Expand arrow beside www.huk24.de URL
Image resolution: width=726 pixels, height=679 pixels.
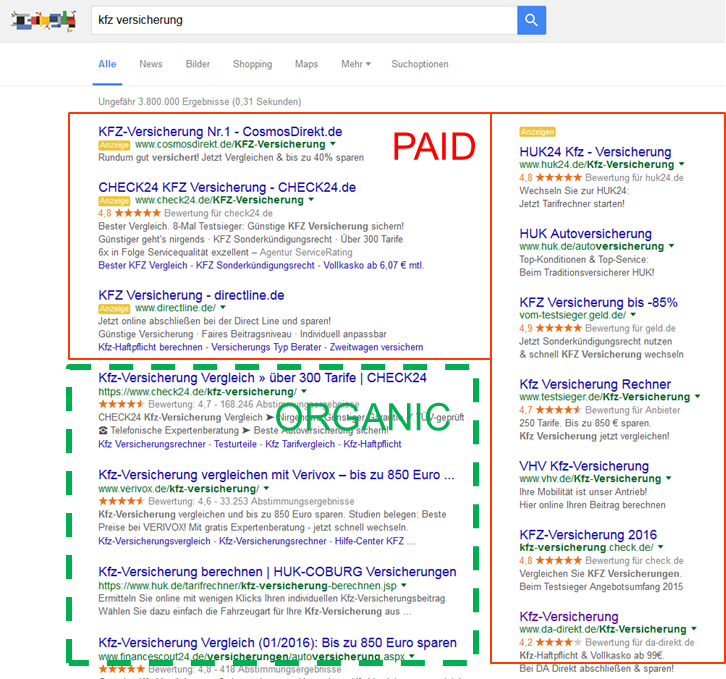pos(682,164)
